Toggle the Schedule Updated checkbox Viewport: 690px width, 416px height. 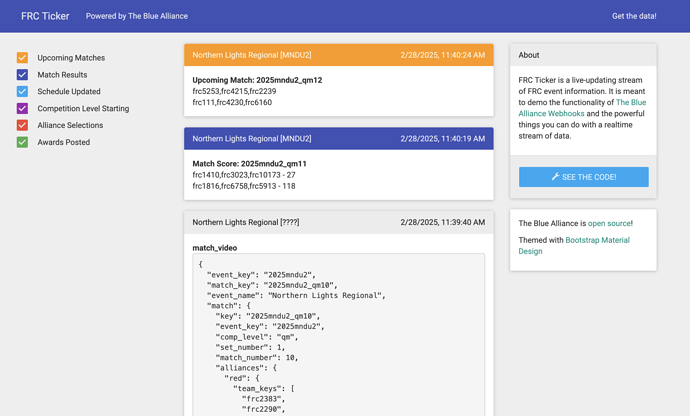(22, 91)
